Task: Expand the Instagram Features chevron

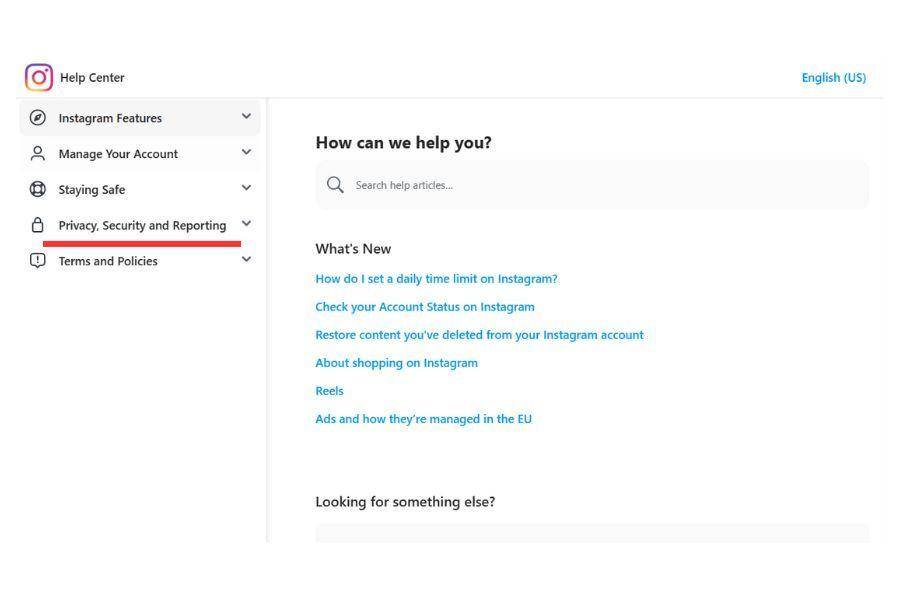Action: click(246, 117)
